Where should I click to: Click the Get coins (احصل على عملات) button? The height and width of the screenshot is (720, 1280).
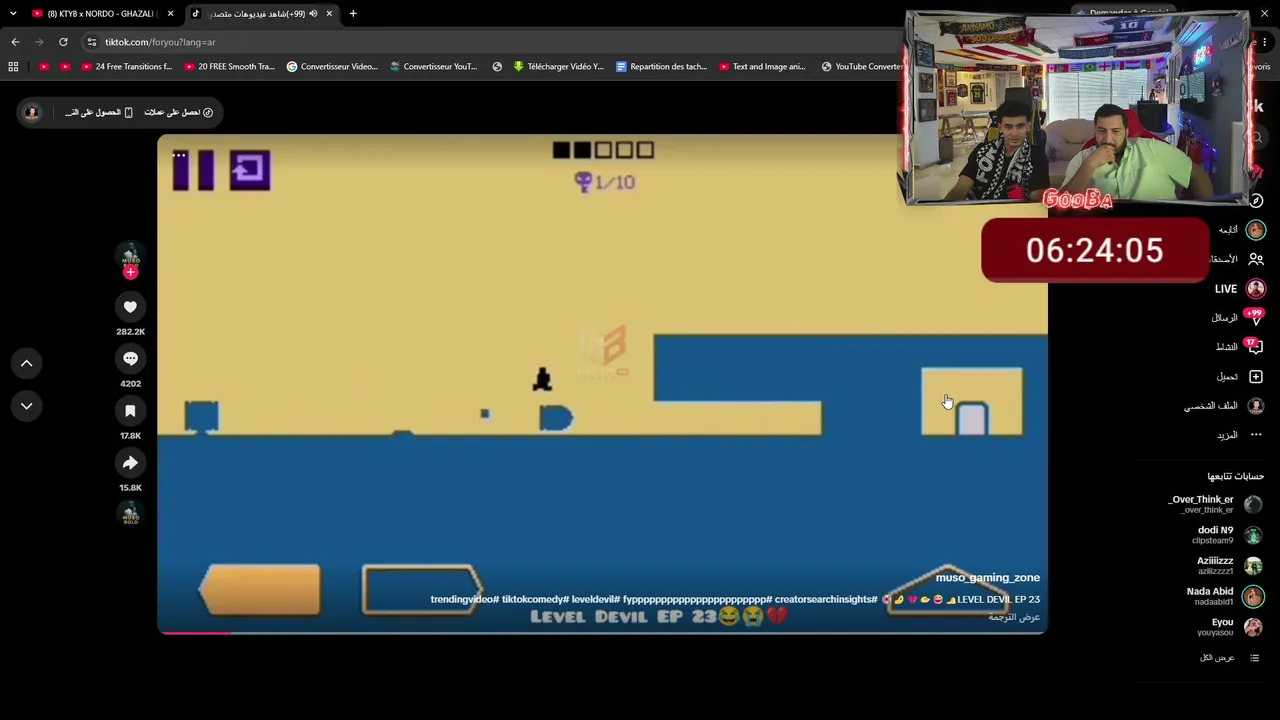[178, 112]
